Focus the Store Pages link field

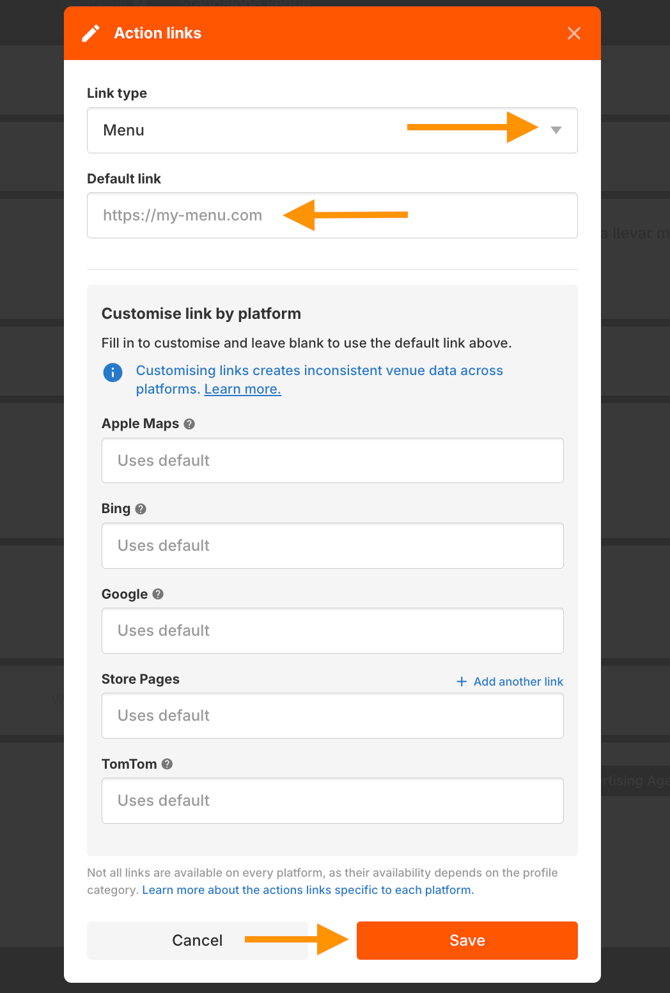[332, 716]
